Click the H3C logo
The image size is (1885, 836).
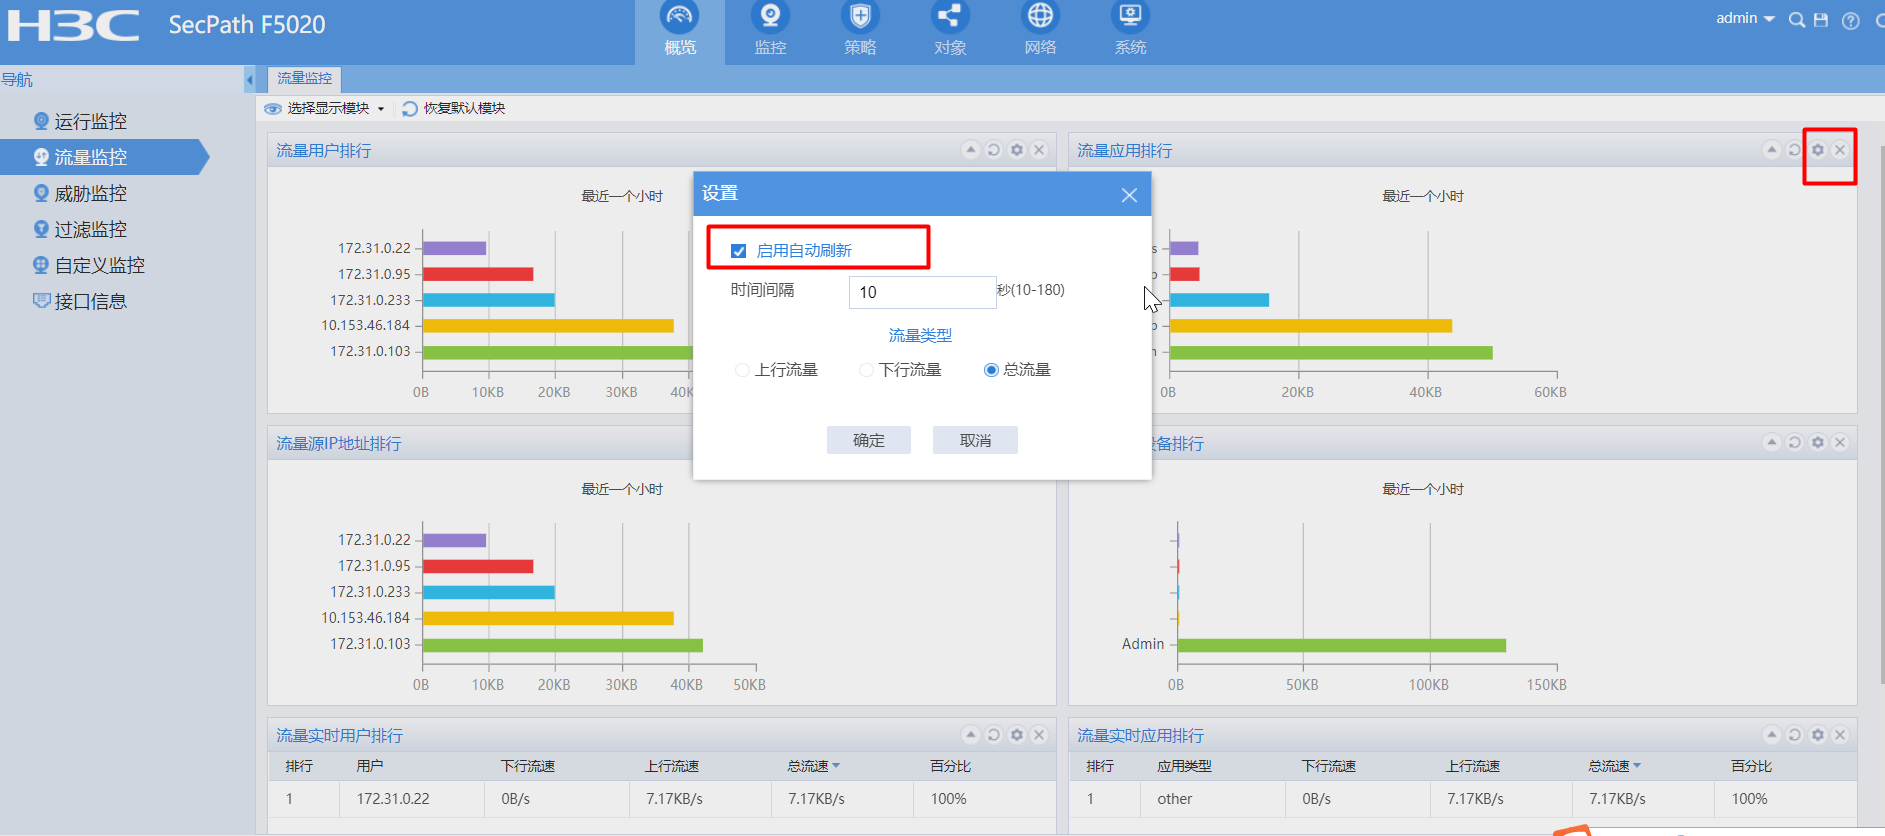click(x=73, y=26)
